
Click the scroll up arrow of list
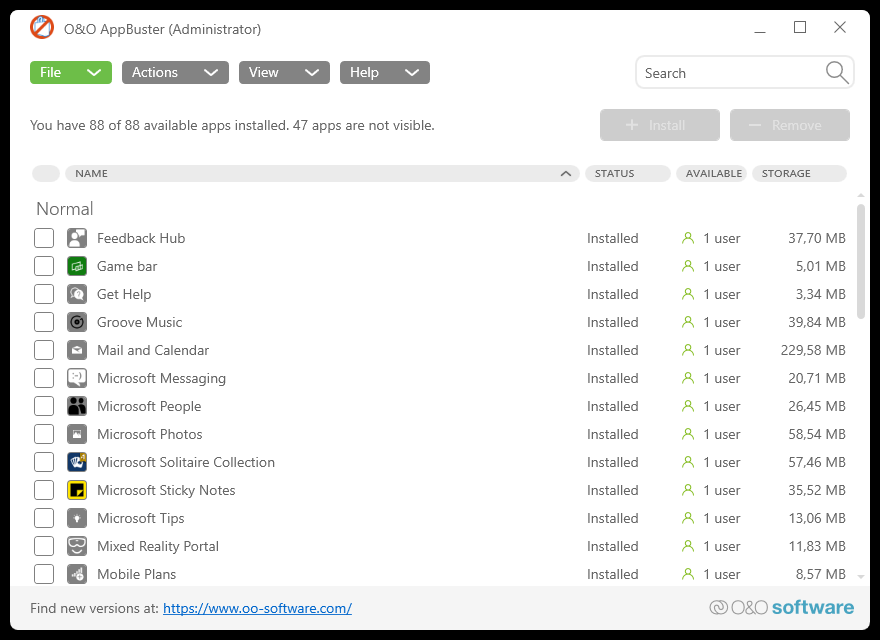click(x=861, y=195)
